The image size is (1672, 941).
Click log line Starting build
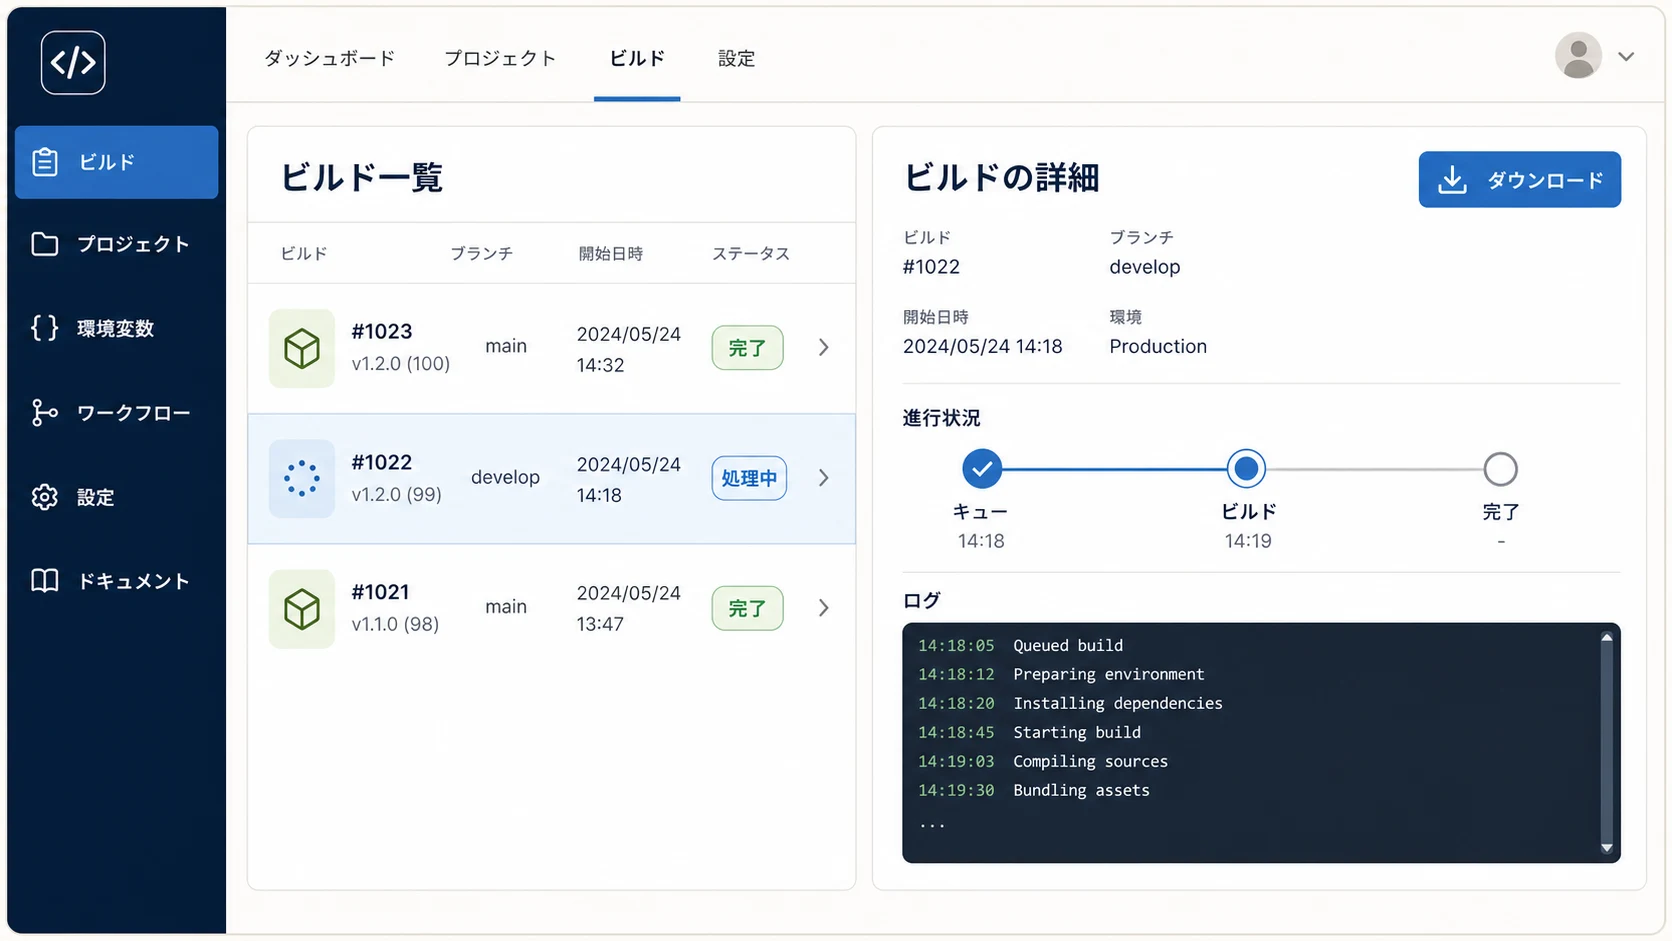(1077, 733)
